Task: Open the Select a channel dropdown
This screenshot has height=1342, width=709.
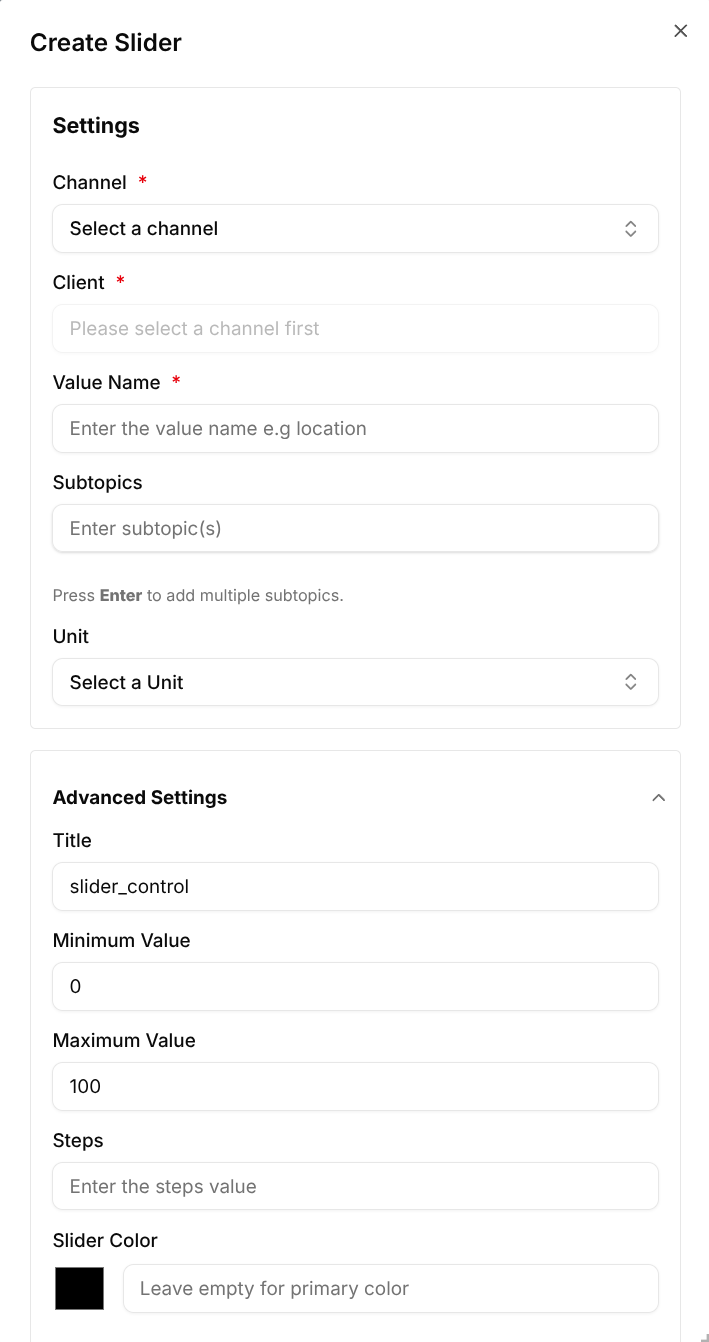Action: [x=355, y=228]
